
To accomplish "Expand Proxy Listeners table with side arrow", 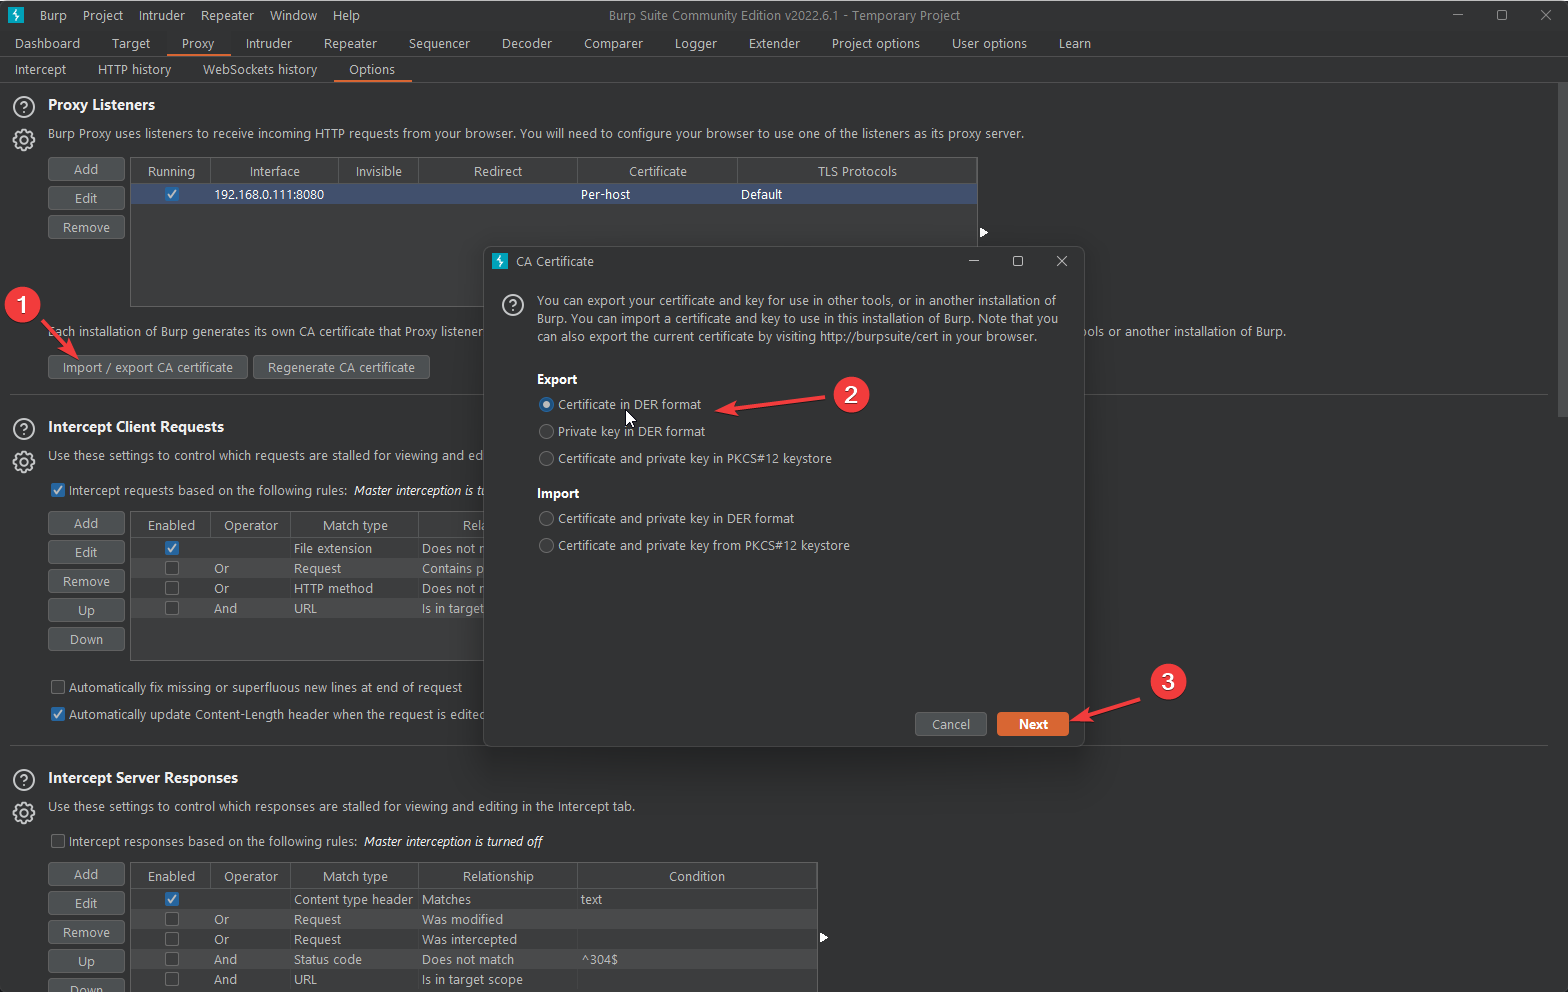I will point(984,232).
